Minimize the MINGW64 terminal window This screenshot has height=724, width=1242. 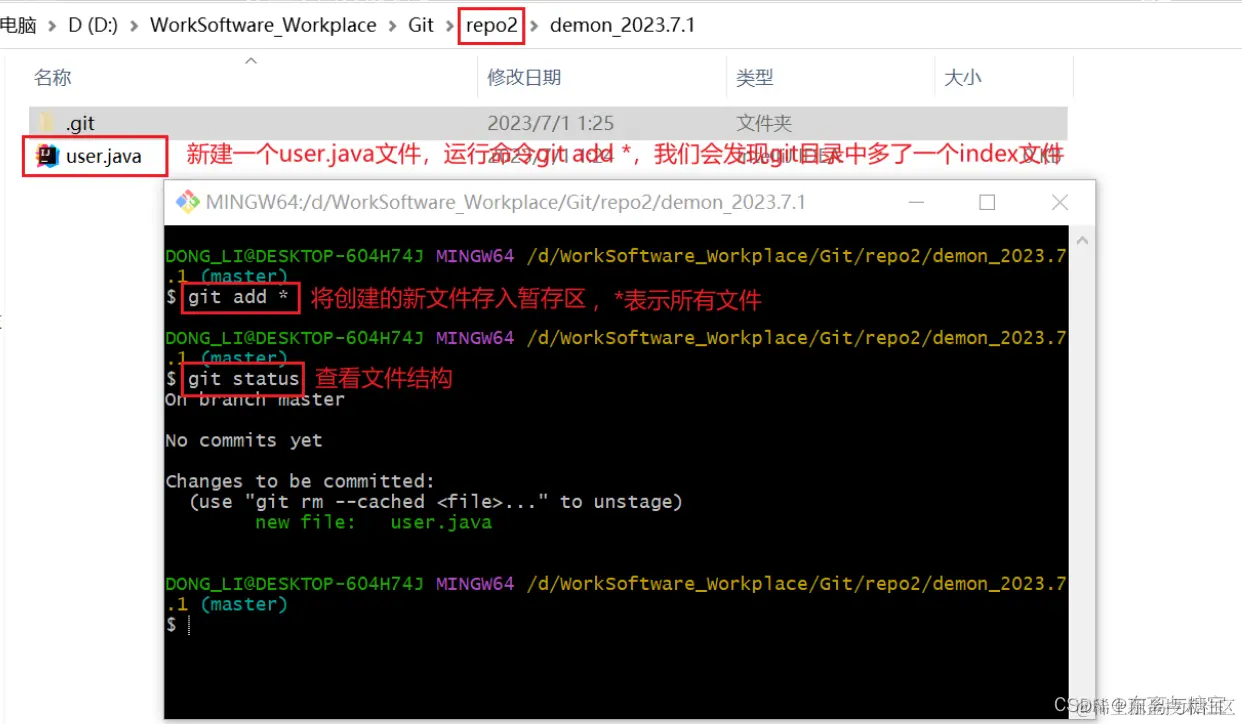(x=915, y=202)
